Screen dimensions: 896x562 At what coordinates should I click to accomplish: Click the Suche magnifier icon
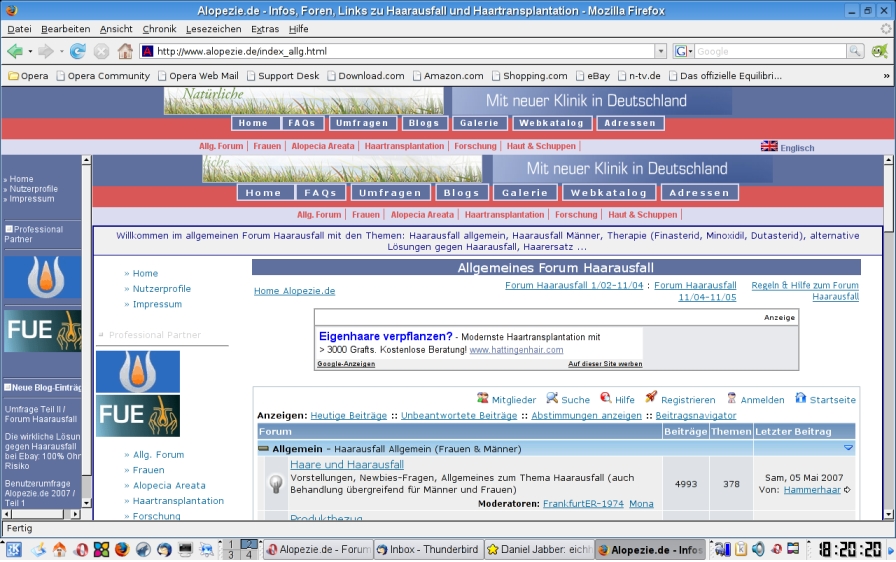click(x=552, y=398)
